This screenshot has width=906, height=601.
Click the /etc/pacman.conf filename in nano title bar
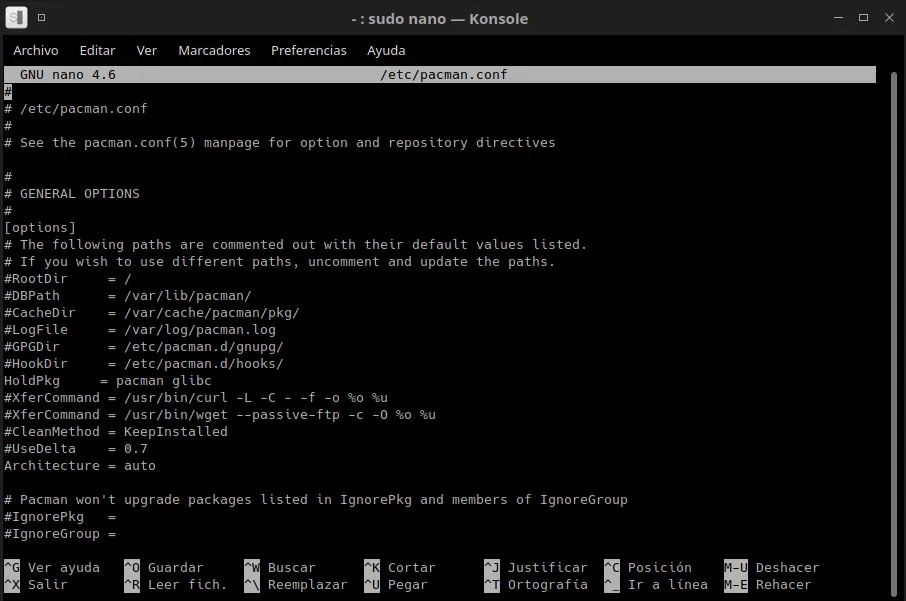coord(444,75)
